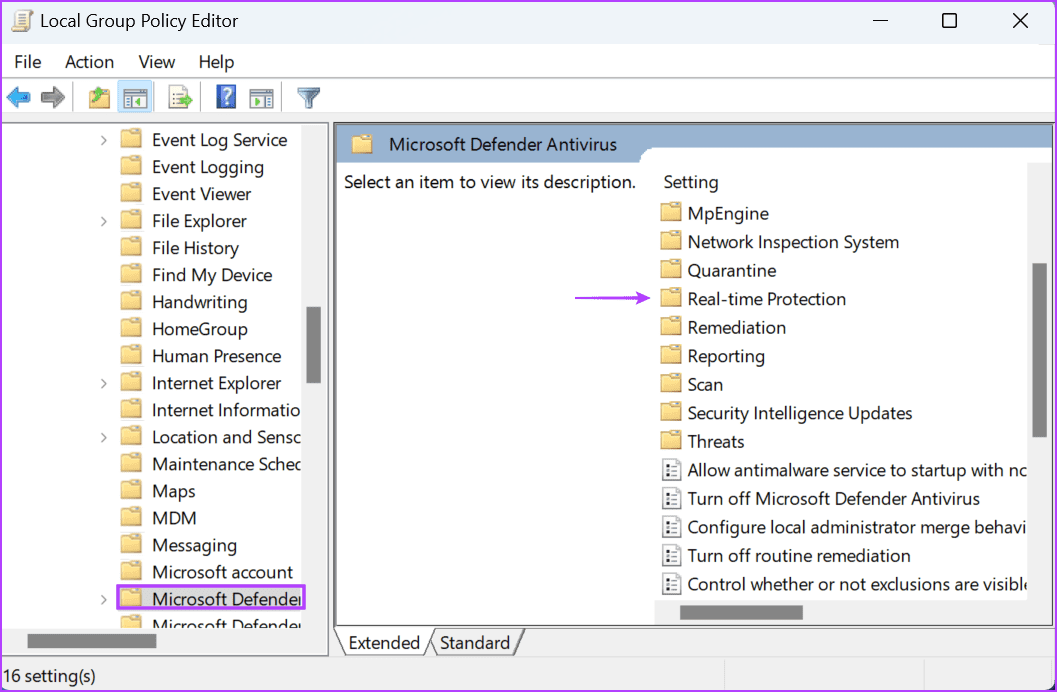
Task: Select Microsoft account in the tree
Action: coord(222,572)
